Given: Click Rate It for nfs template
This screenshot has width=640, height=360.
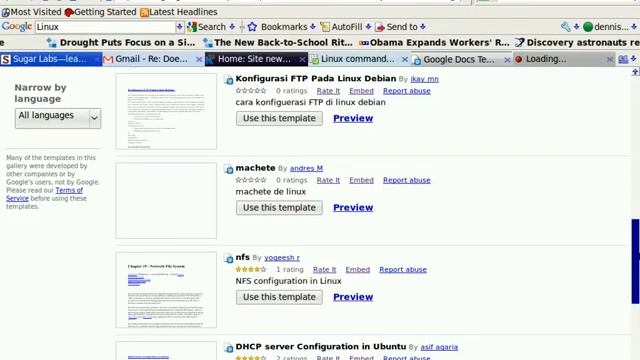Looking at the screenshot, I should [x=324, y=270].
